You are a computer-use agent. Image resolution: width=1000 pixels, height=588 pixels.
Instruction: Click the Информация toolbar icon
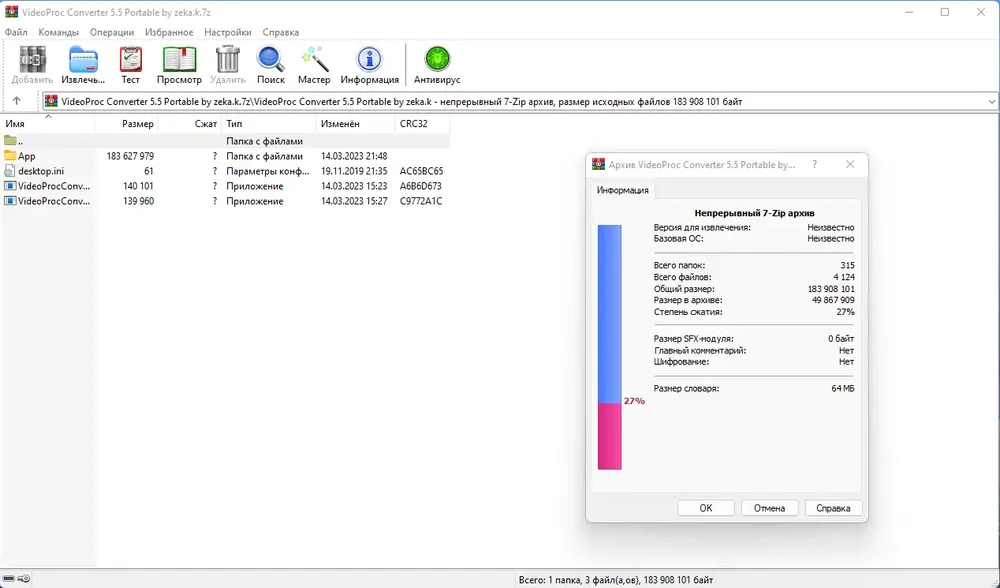click(369, 64)
